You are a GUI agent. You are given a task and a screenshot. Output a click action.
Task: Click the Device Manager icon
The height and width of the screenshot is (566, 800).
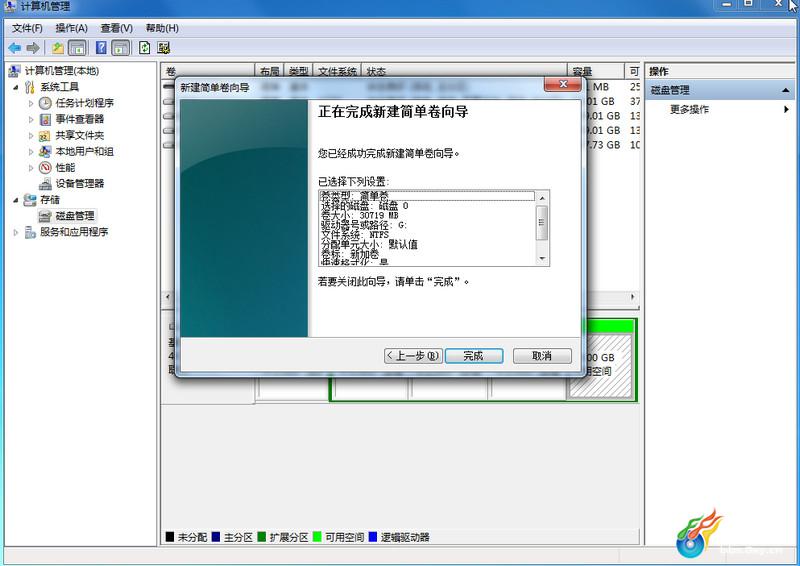45,184
